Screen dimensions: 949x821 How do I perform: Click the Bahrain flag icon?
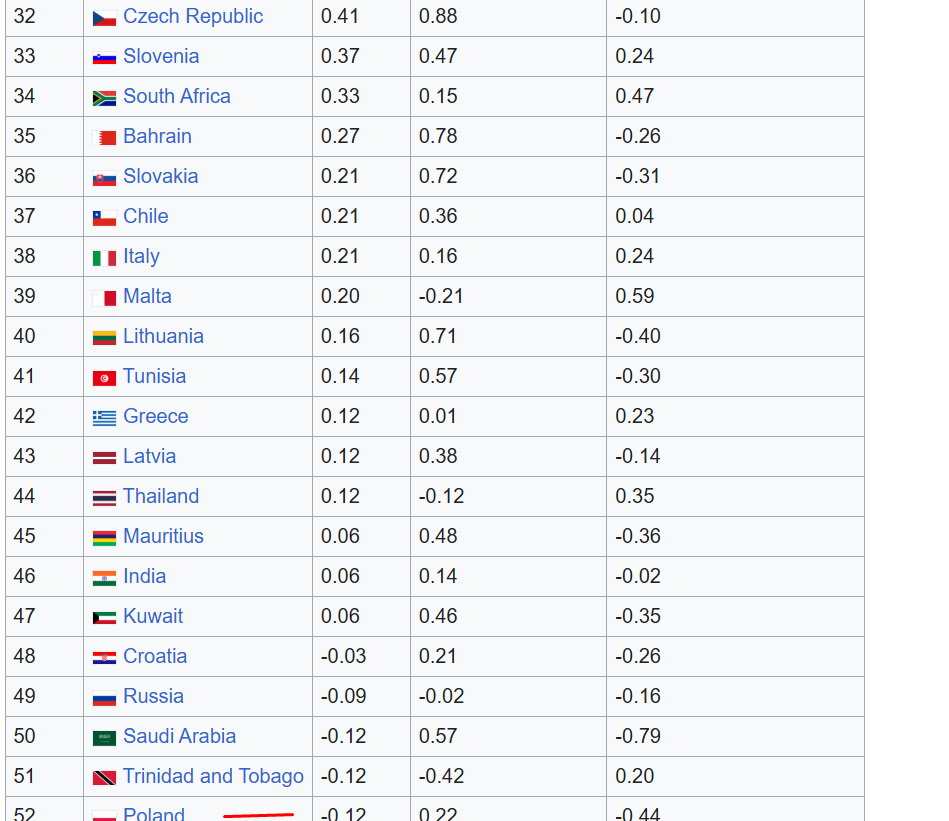pyautogui.click(x=104, y=138)
